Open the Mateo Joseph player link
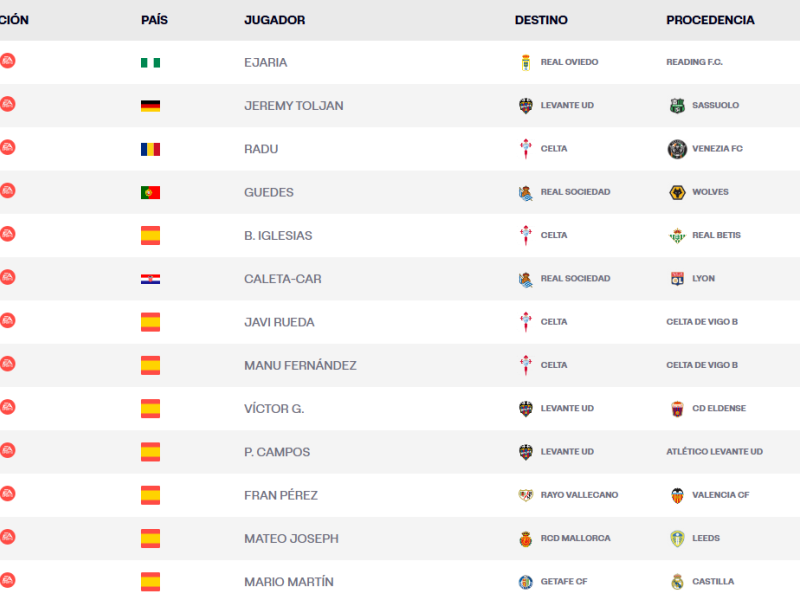 coord(291,538)
